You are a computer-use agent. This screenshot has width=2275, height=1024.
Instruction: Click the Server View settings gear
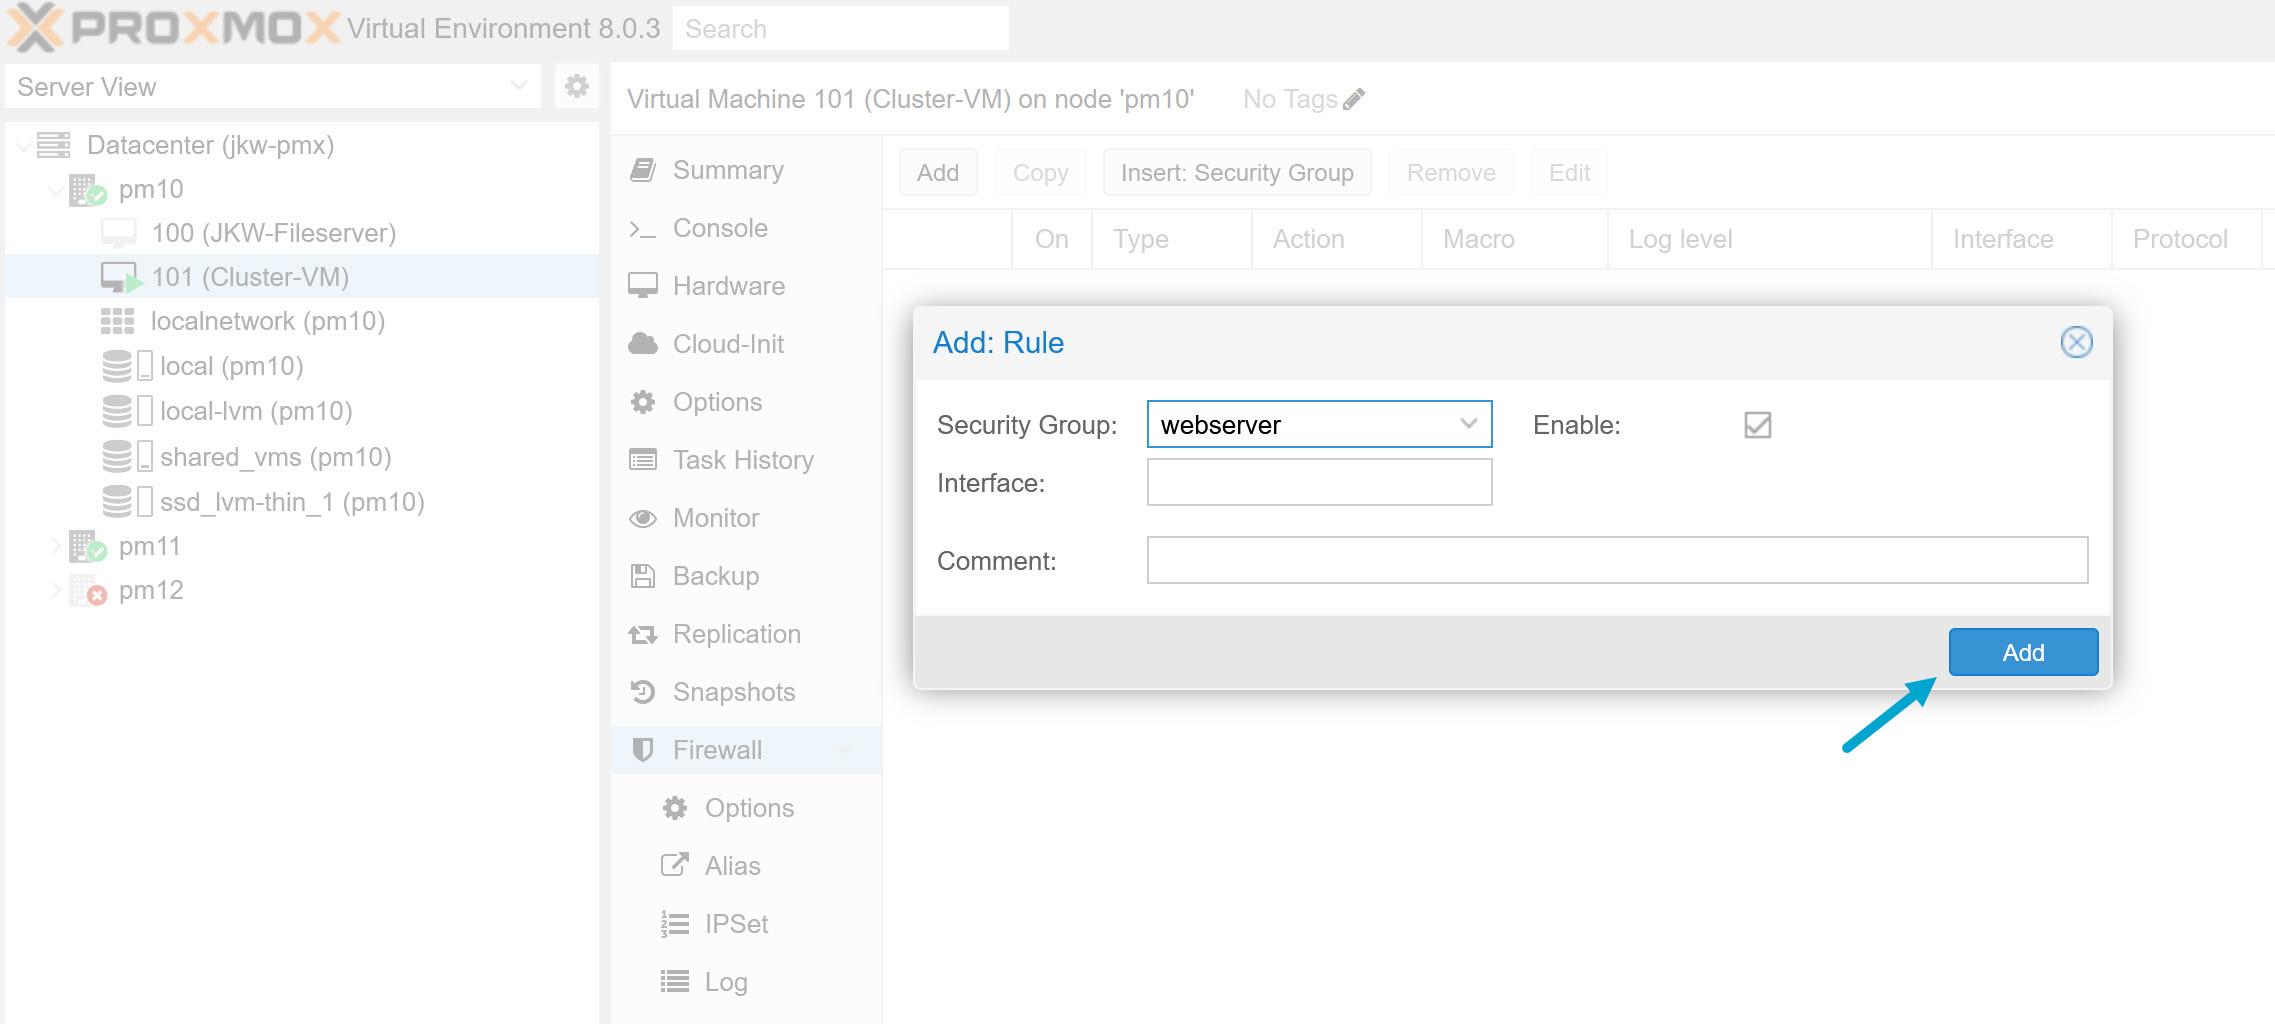[x=575, y=86]
